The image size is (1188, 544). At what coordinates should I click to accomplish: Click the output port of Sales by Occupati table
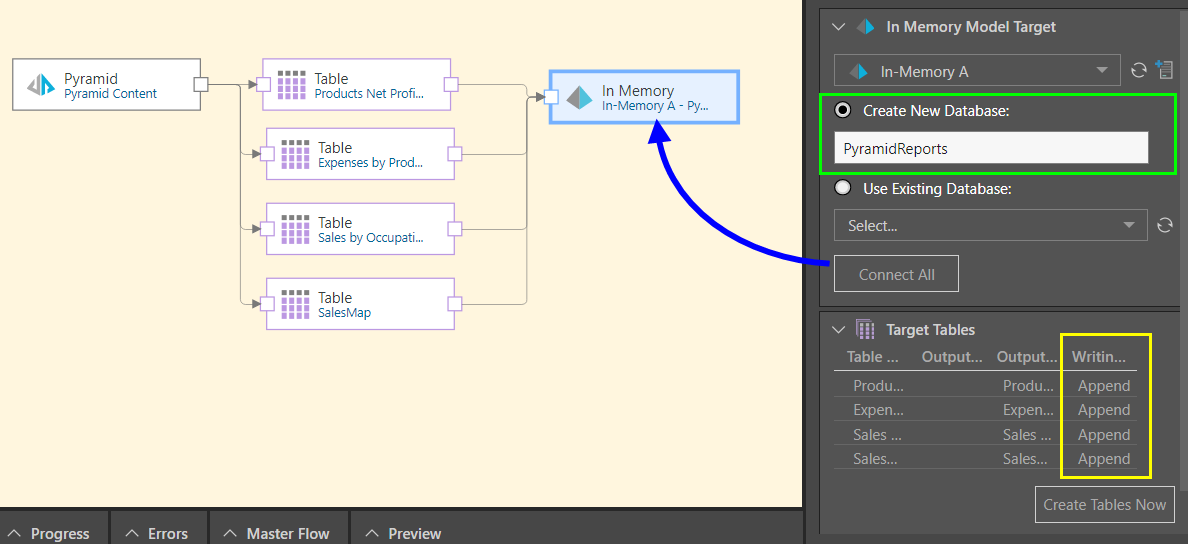(455, 229)
